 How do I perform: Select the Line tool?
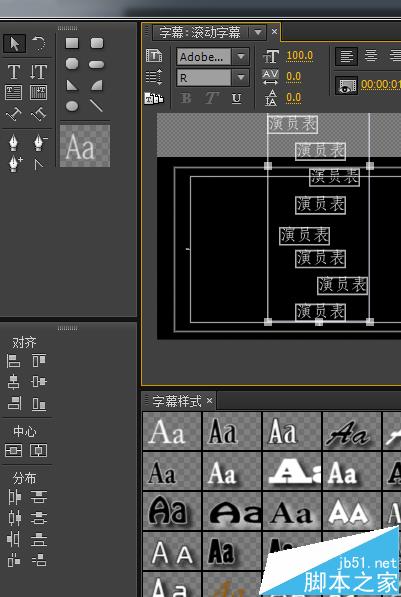pos(97,105)
